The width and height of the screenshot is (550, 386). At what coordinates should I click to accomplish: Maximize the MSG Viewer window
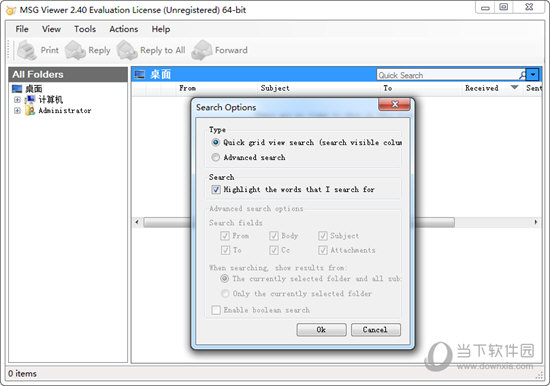pyautogui.click(x=504, y=8)
